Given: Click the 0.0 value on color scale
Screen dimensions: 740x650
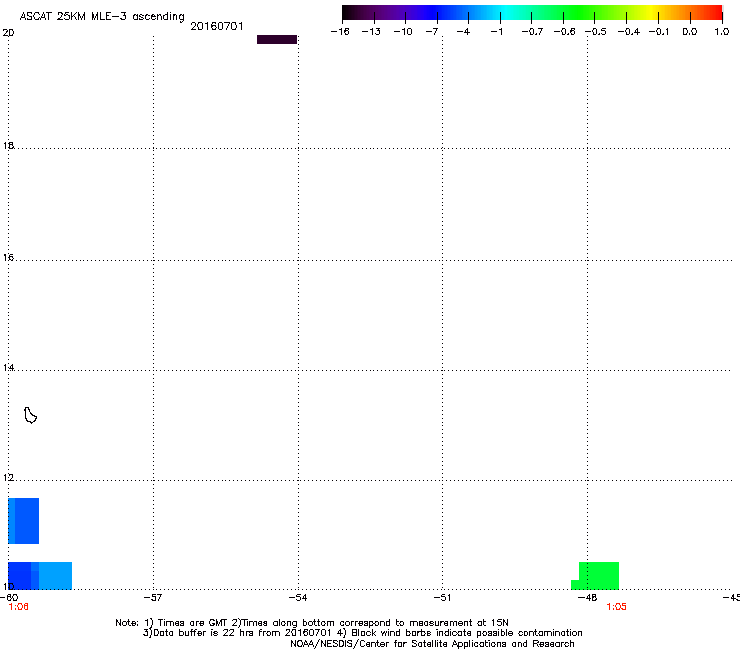Looking at the screenshot, I should 690,32.
